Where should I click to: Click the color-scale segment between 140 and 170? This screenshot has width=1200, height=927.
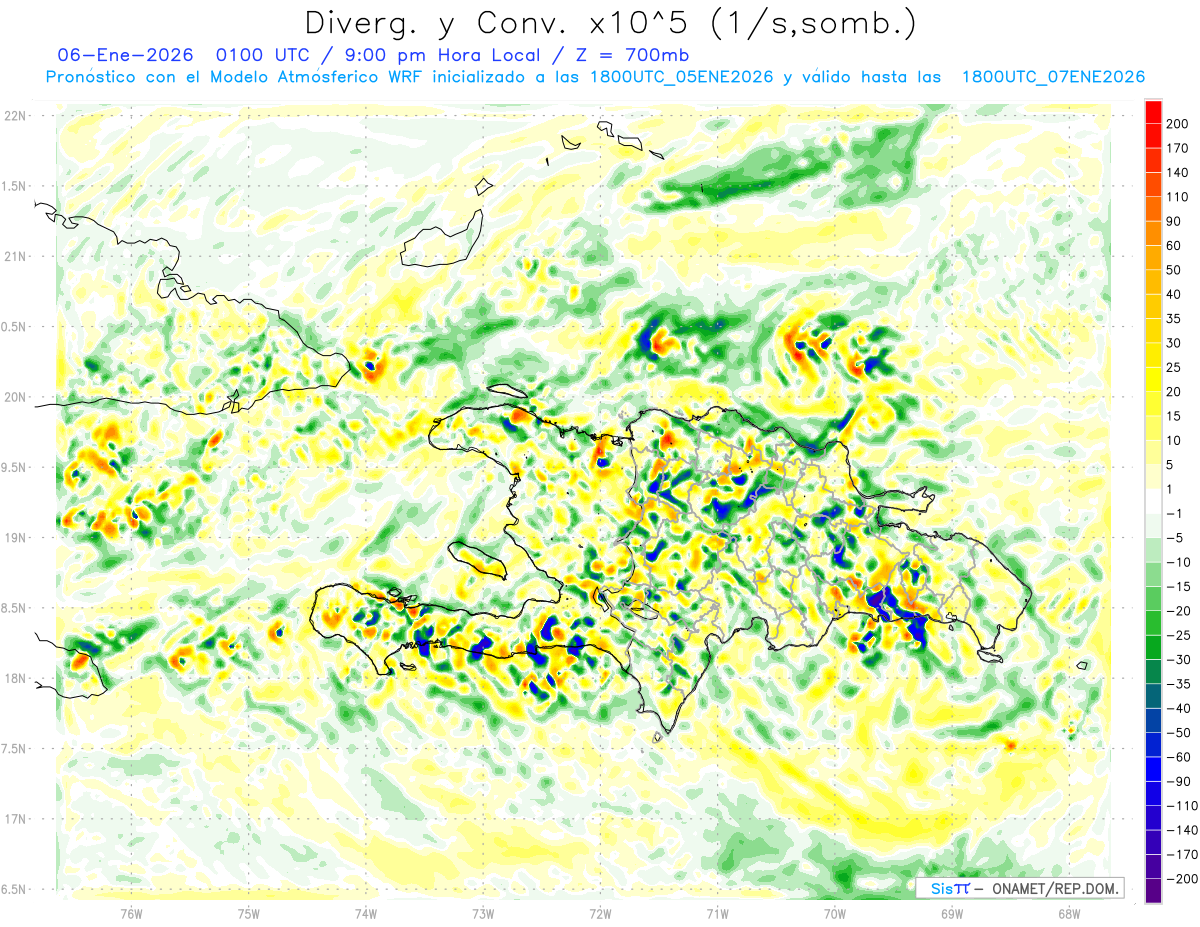(1154, 159)
